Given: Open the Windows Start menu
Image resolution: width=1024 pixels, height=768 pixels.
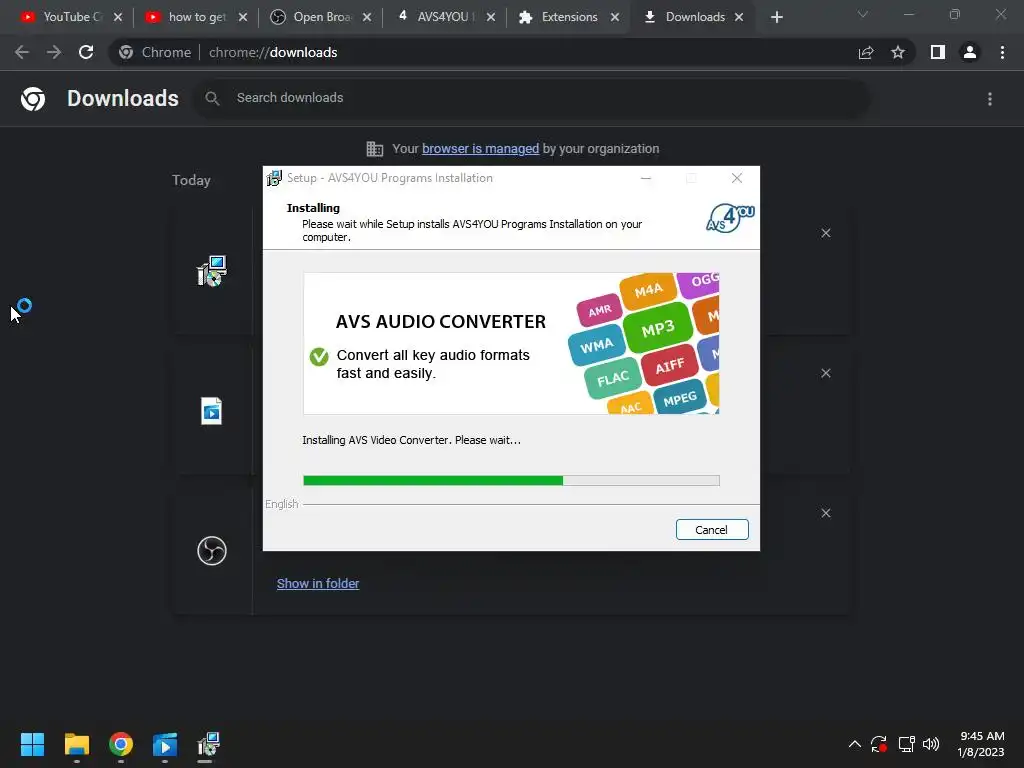Looking at the screenshot, I should click(x=32, y=744).
